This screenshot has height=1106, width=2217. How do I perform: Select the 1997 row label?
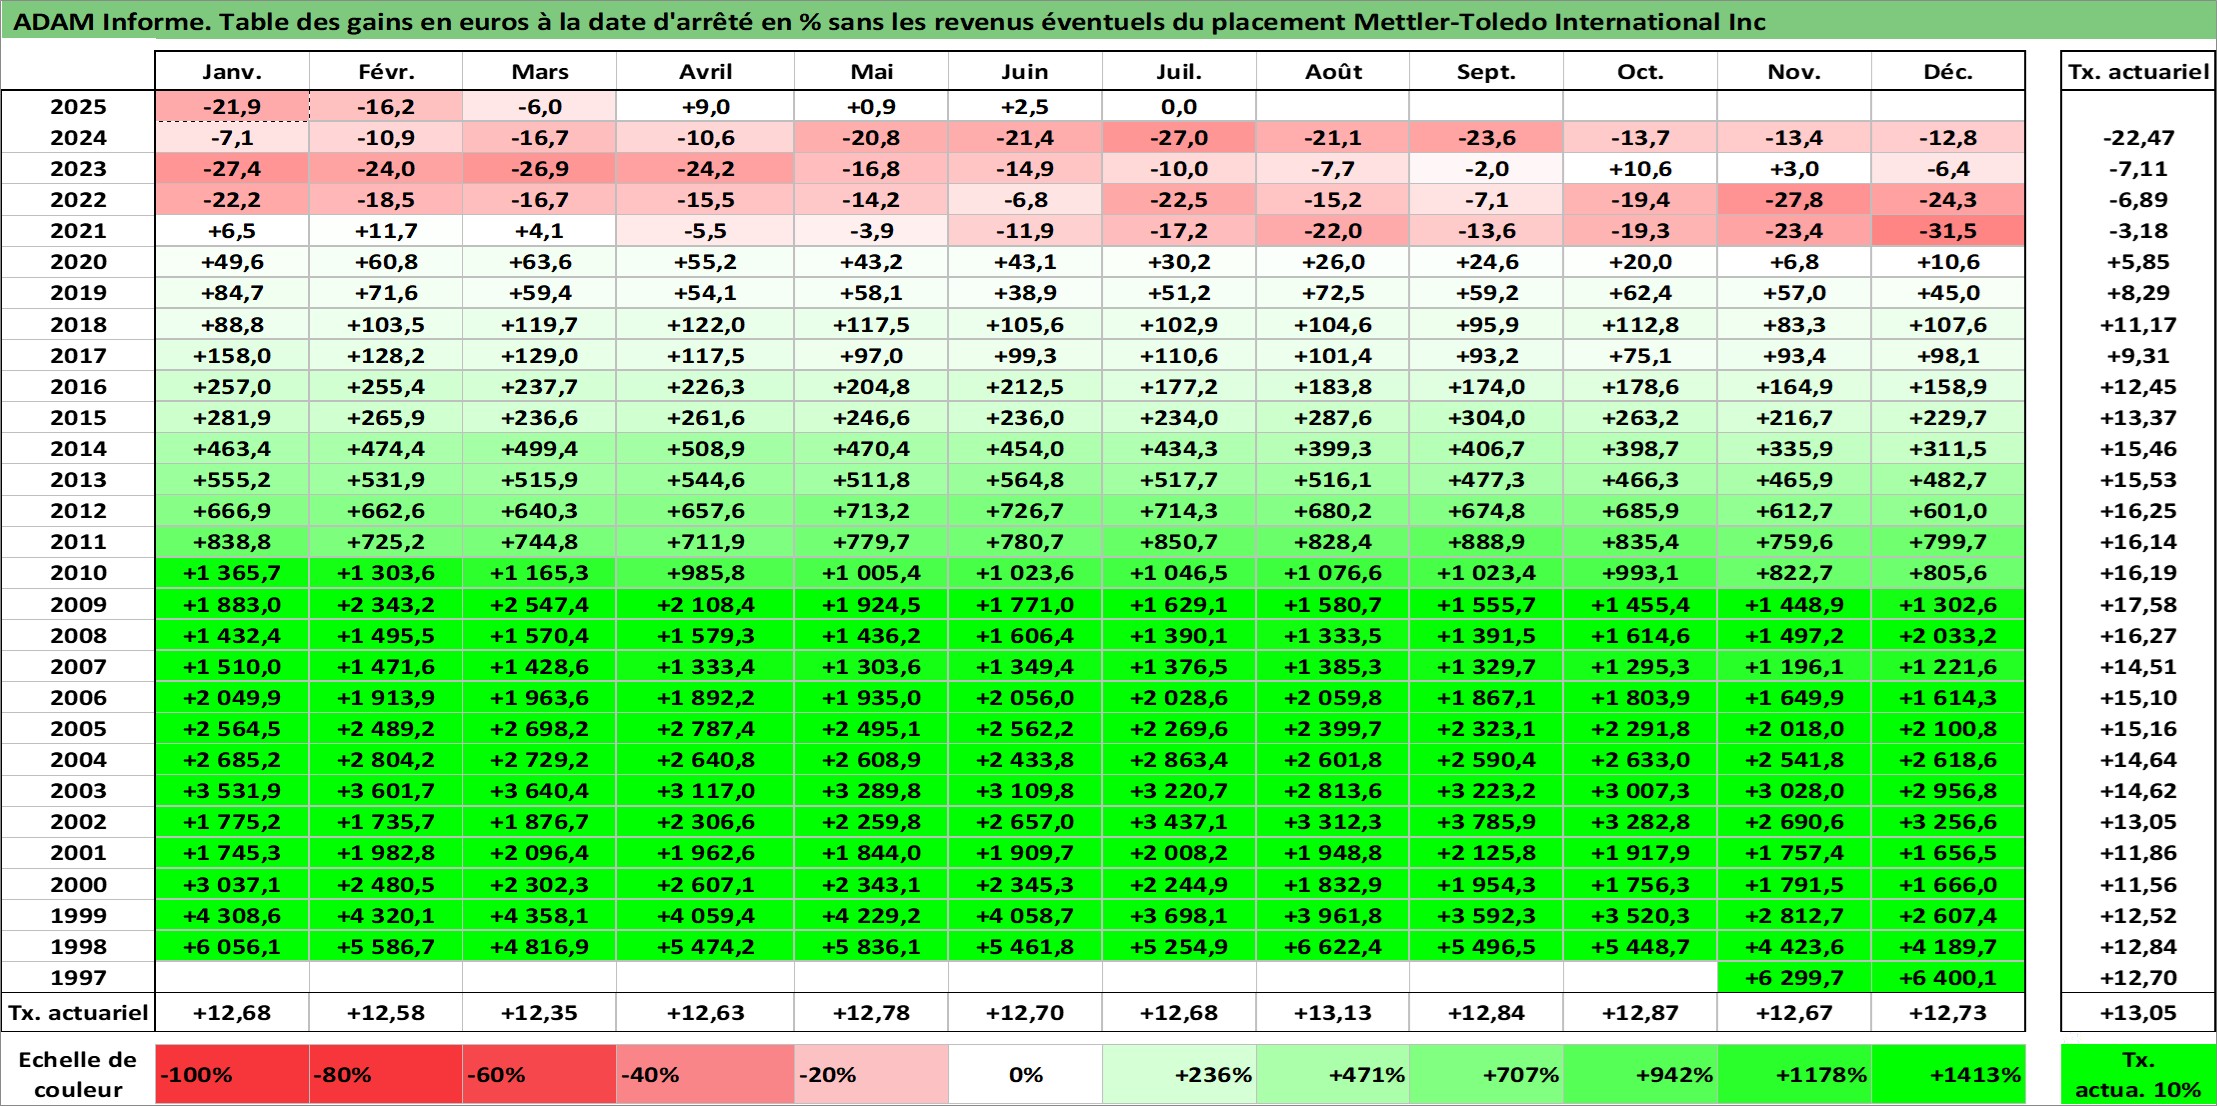coord(78,977)
